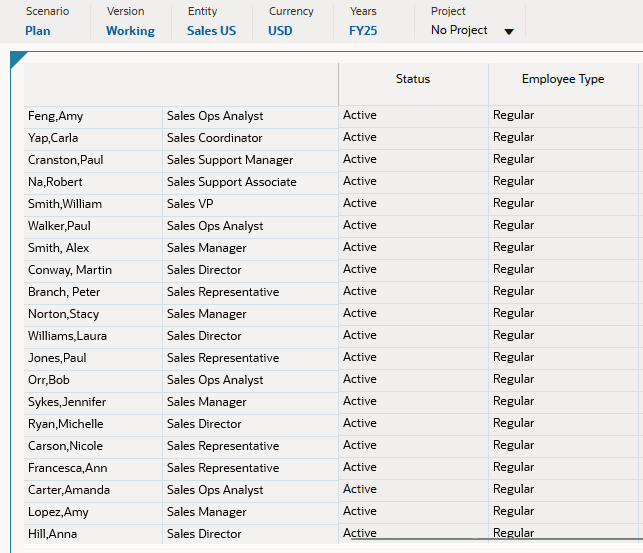Click the Active status for Lopez,Amy
Screen dimensions: 643x553
tap(413, 512)
